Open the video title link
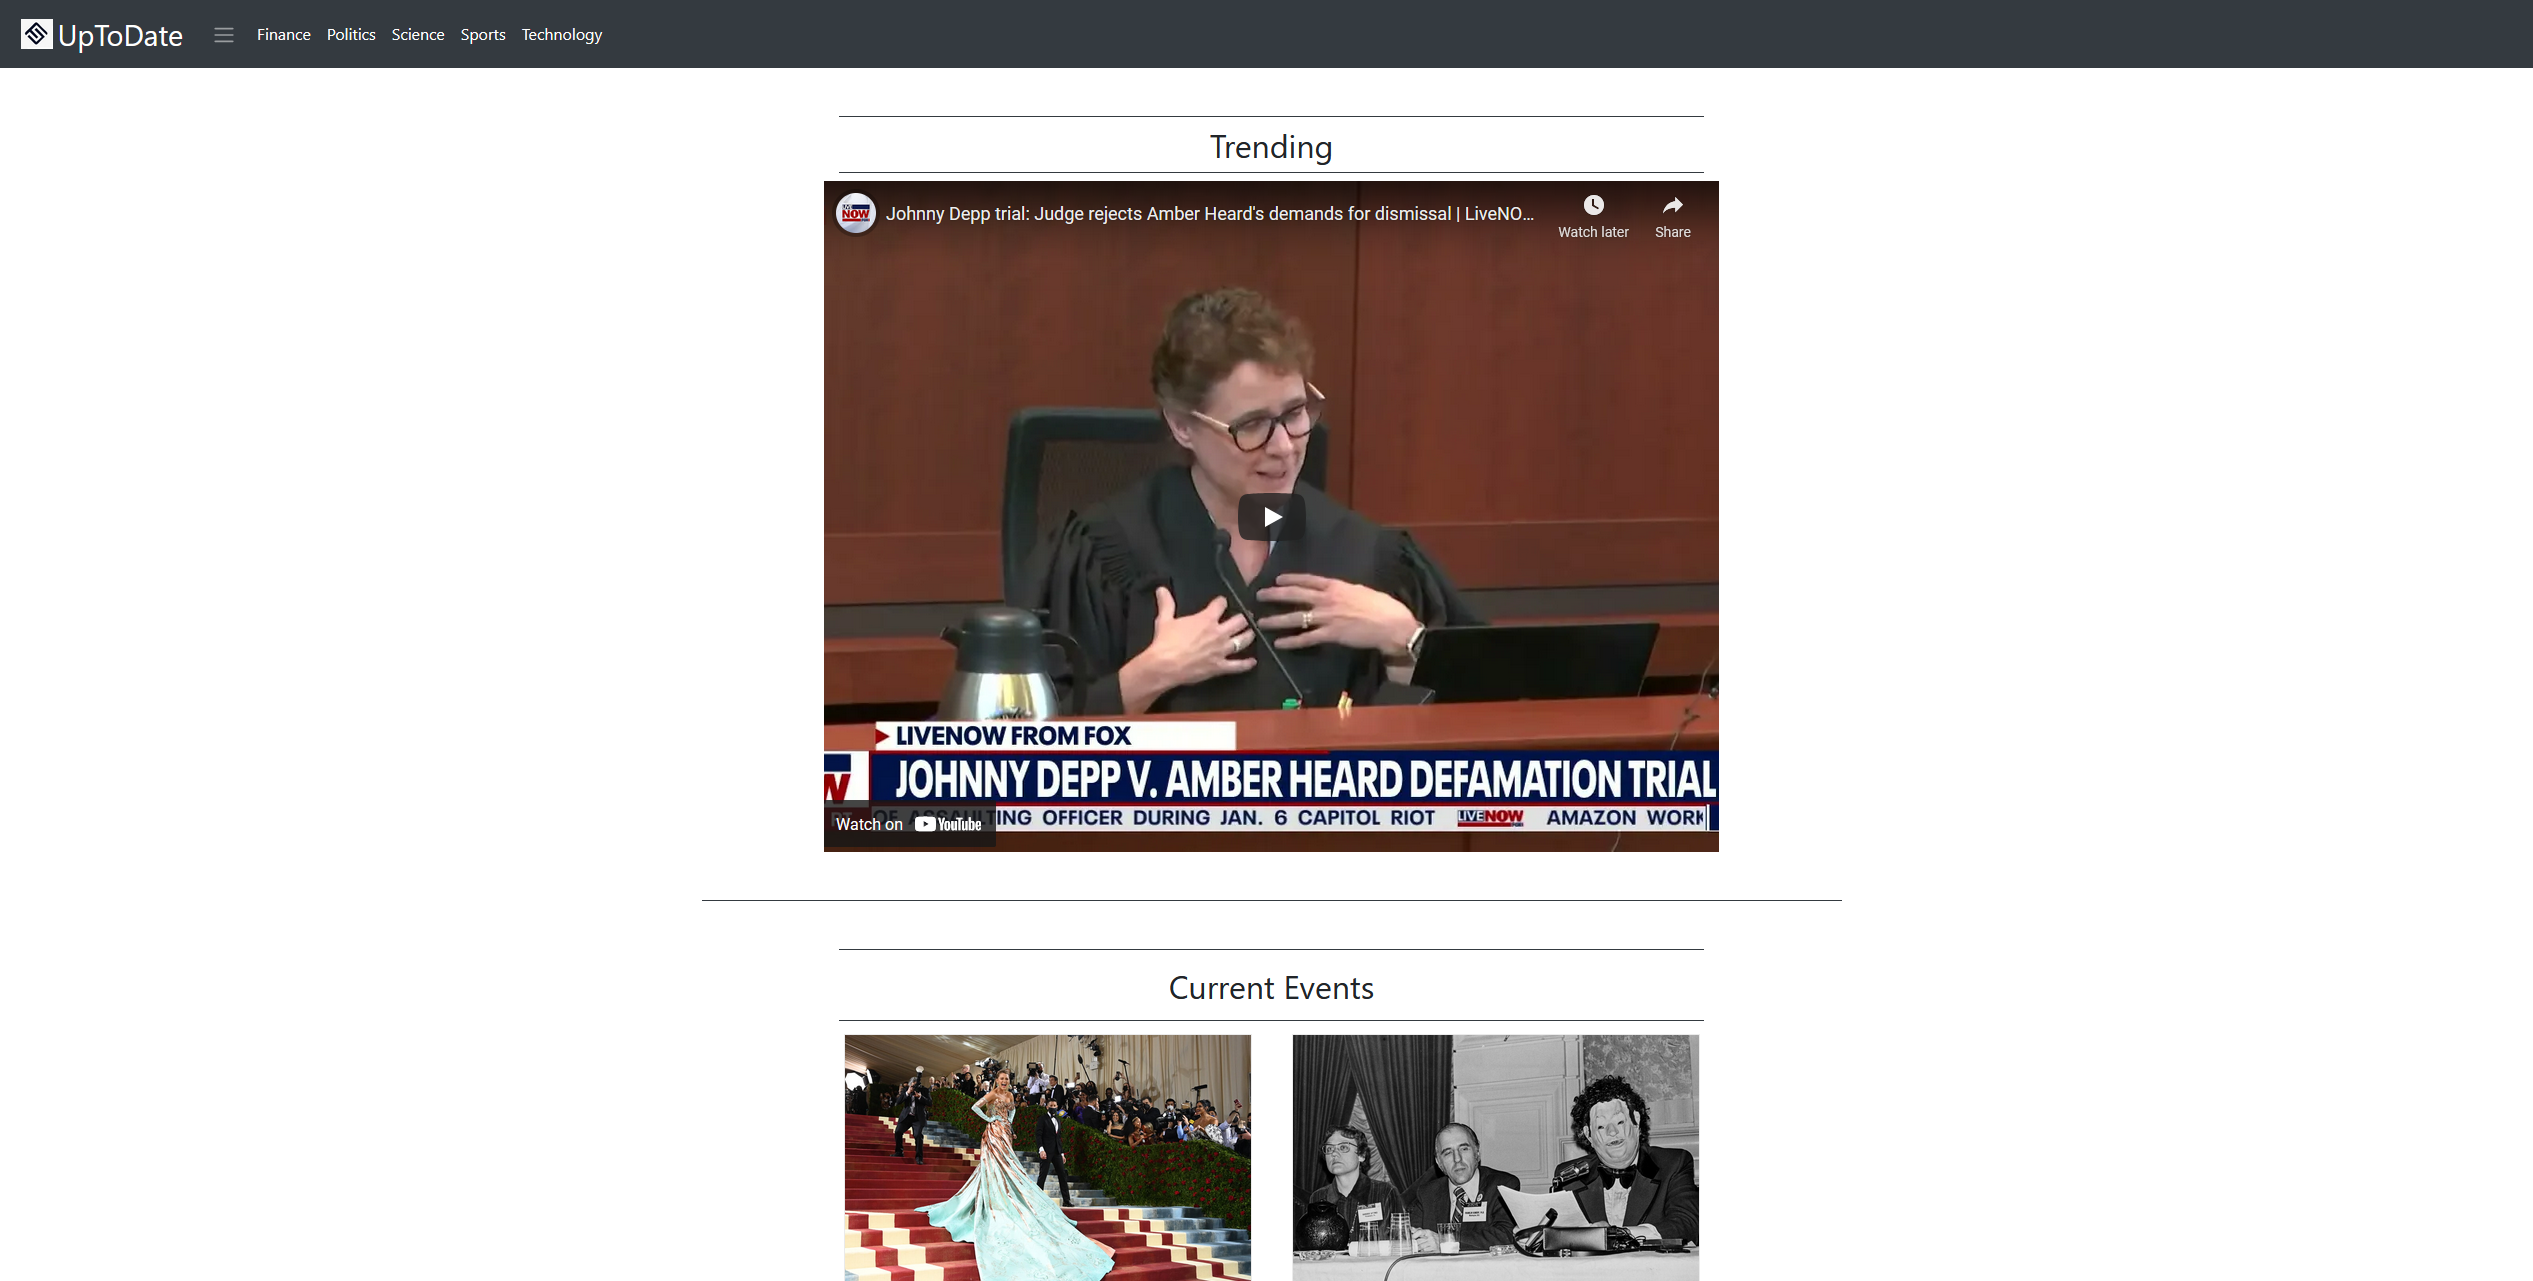 click(x=1208, y=214)
